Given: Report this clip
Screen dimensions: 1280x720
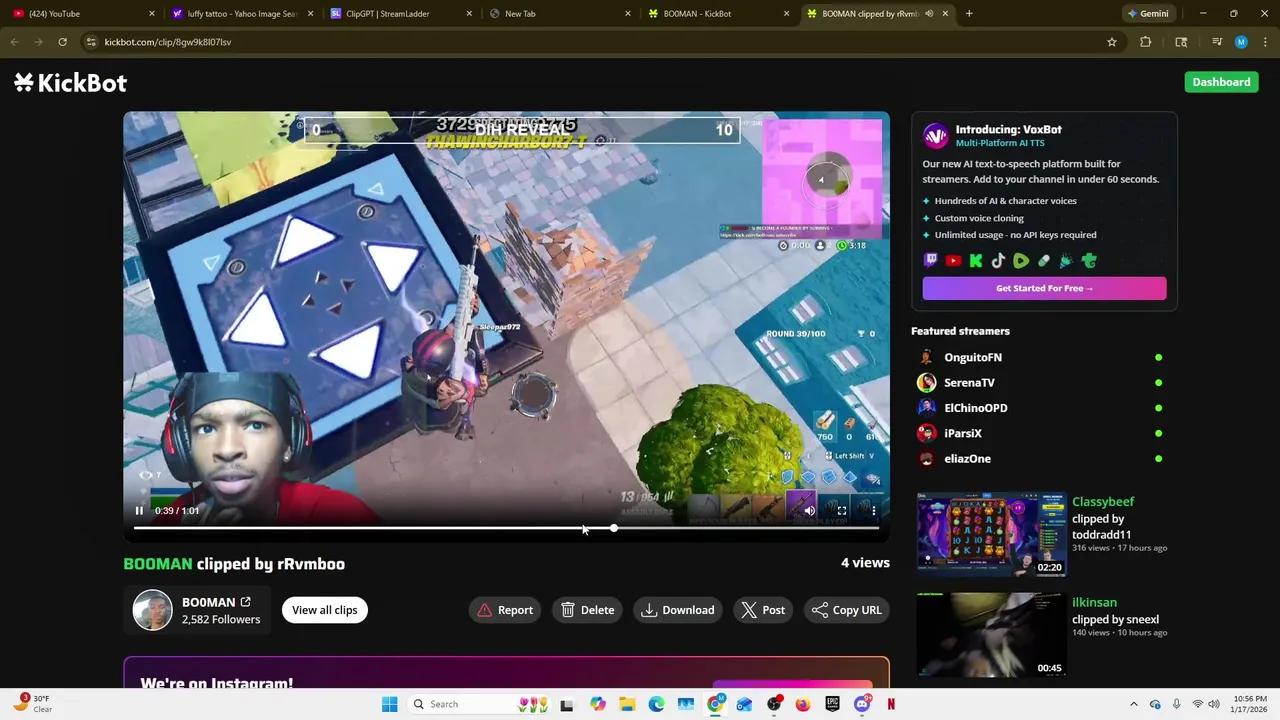Looking at the screenshot, I should [505, 610].
